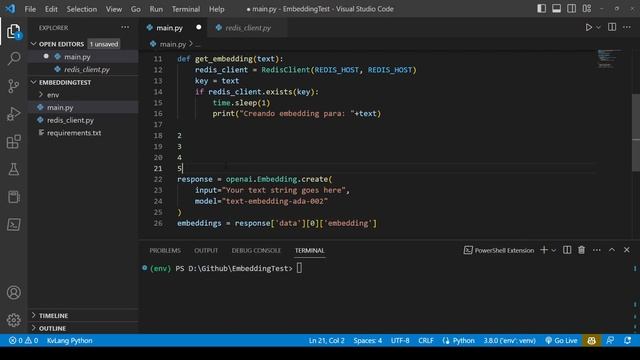The width and height of the screenshot is (640, 360).
Task: Switch to the redis_client.py editor tab
Action: click(x=248, y=28)
